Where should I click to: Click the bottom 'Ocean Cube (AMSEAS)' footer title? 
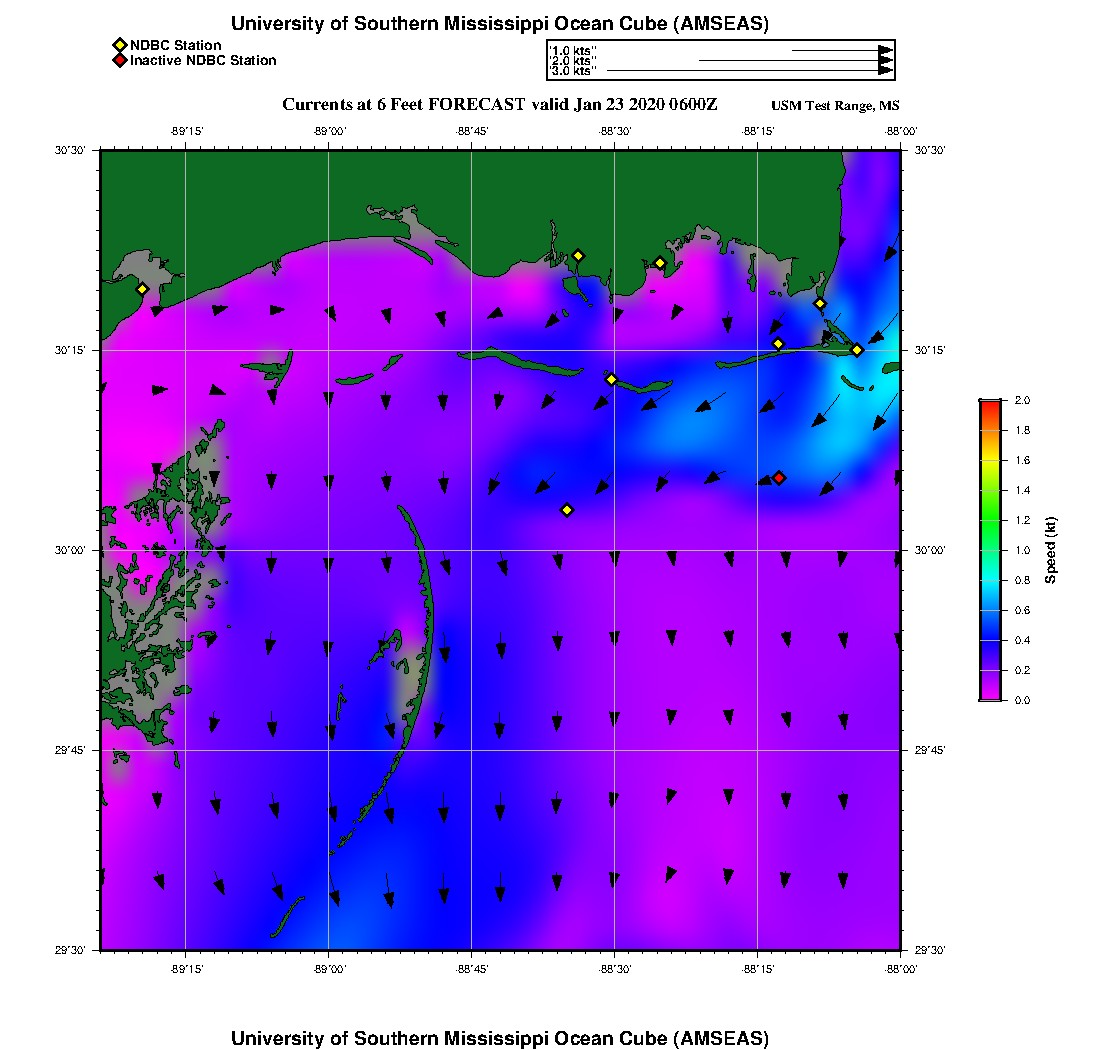(x=500, y=1038)
